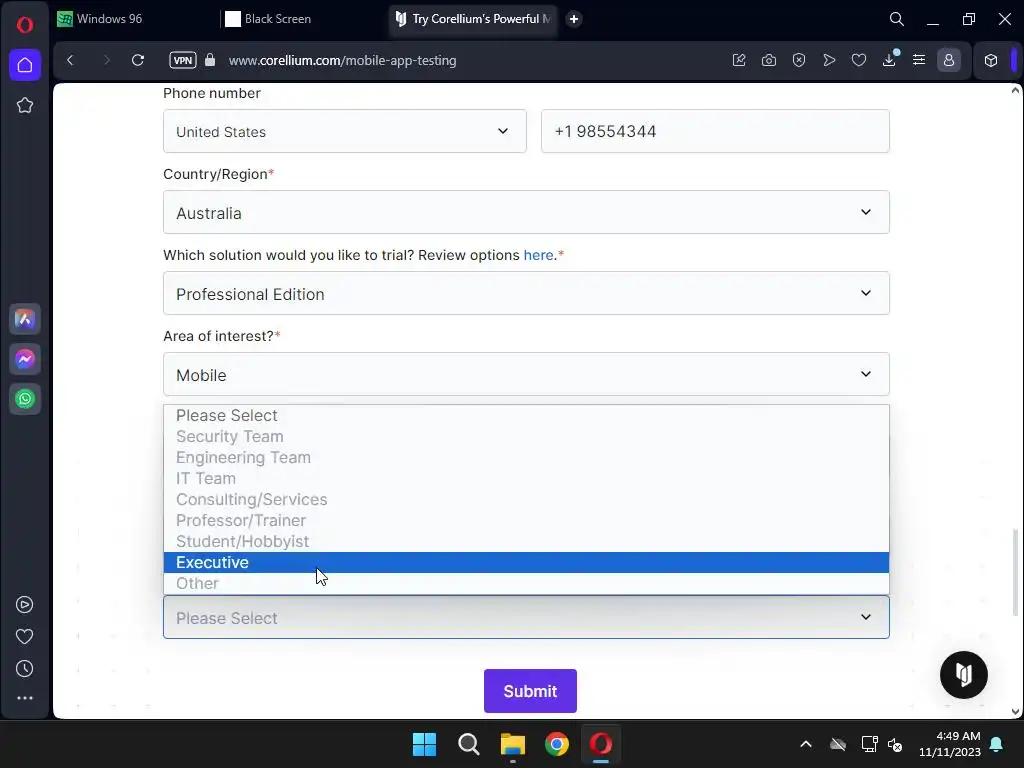Choose Professor/Trainer option
Screen dimensions: 1024x768
(526, 520)
